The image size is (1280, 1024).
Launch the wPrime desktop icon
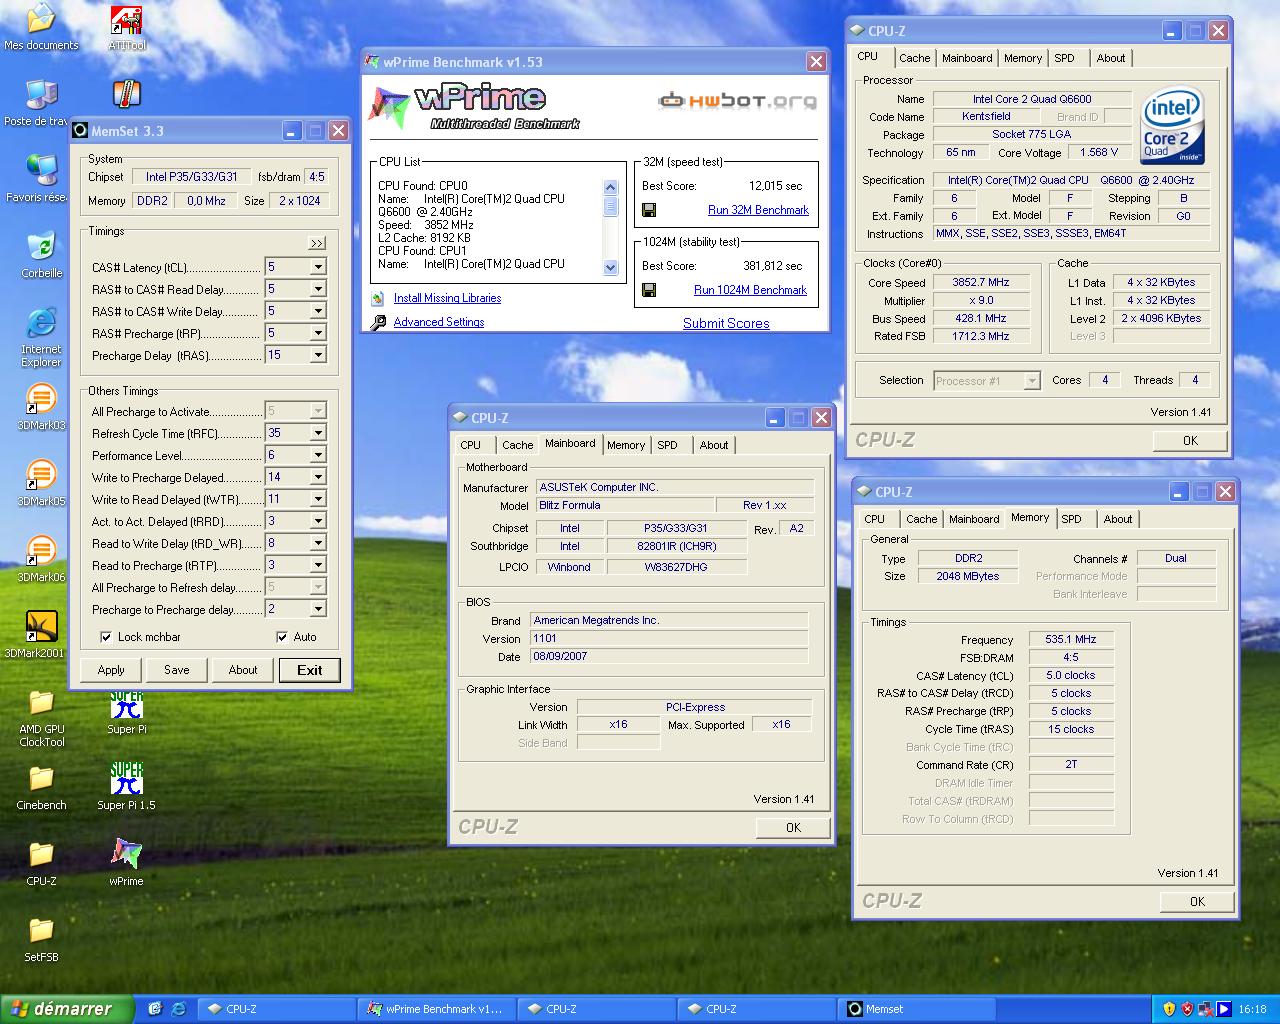point(126,854)
